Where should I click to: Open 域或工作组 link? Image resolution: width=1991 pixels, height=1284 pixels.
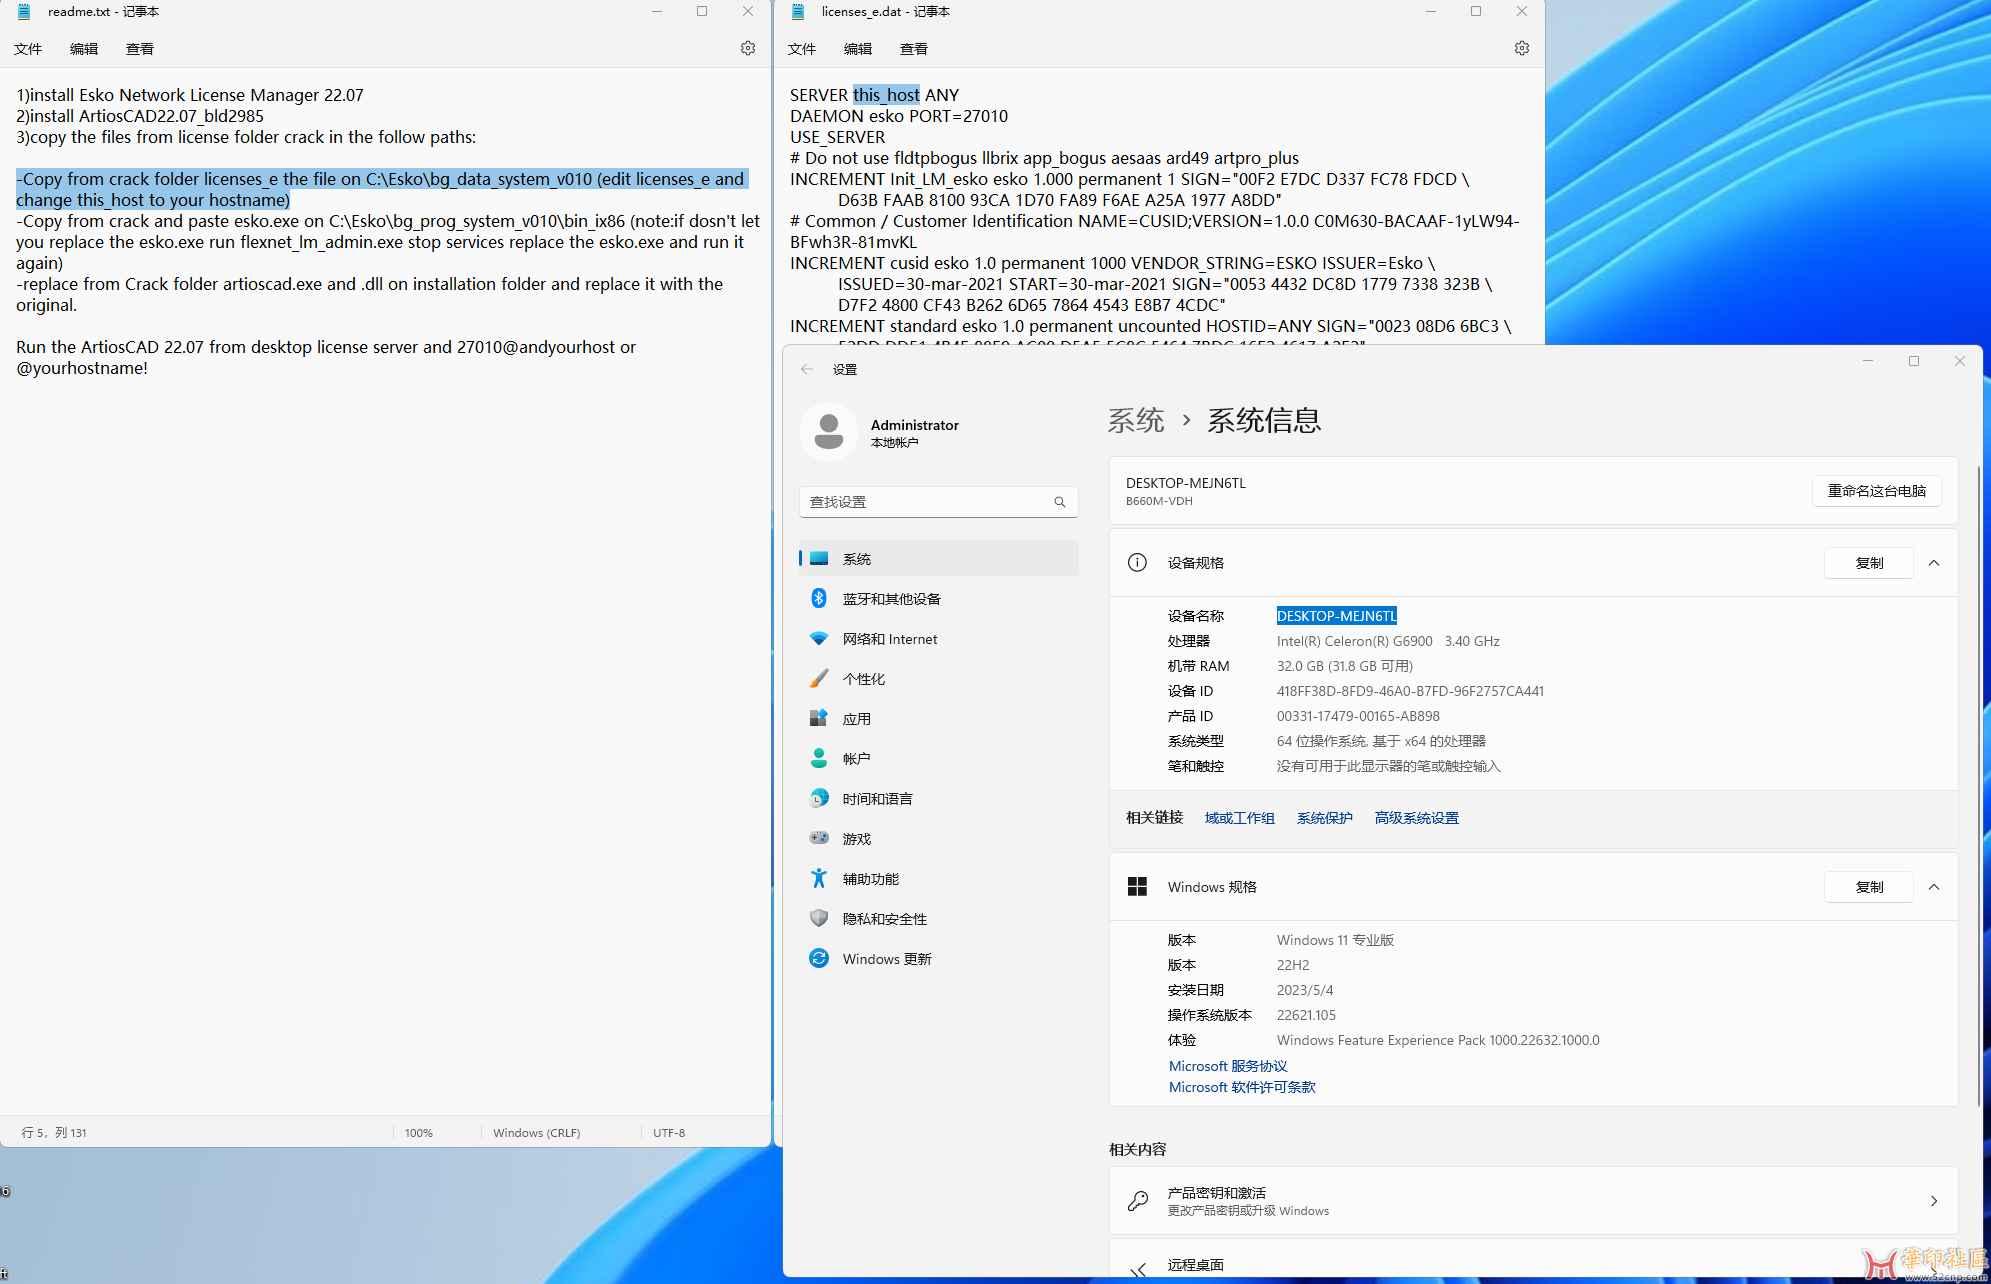click(x=1239, y=818)
